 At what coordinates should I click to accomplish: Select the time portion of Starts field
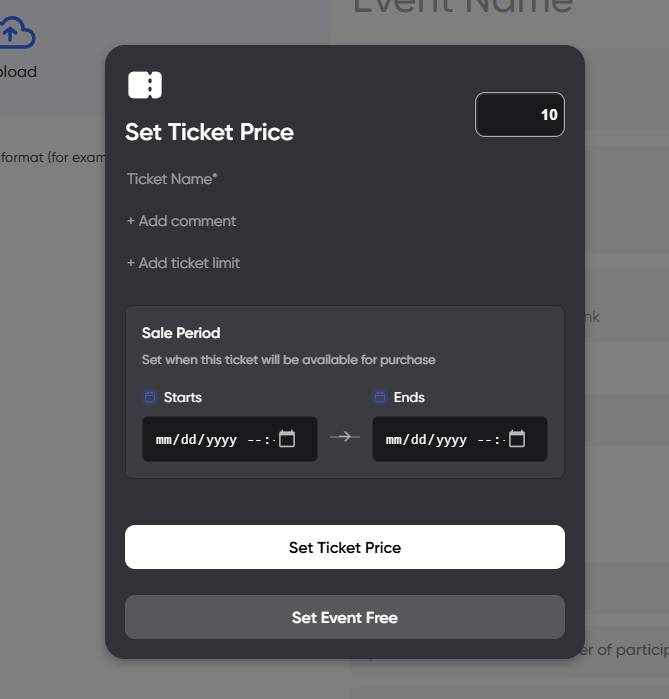pyautogui.click(x=257, y=440)
